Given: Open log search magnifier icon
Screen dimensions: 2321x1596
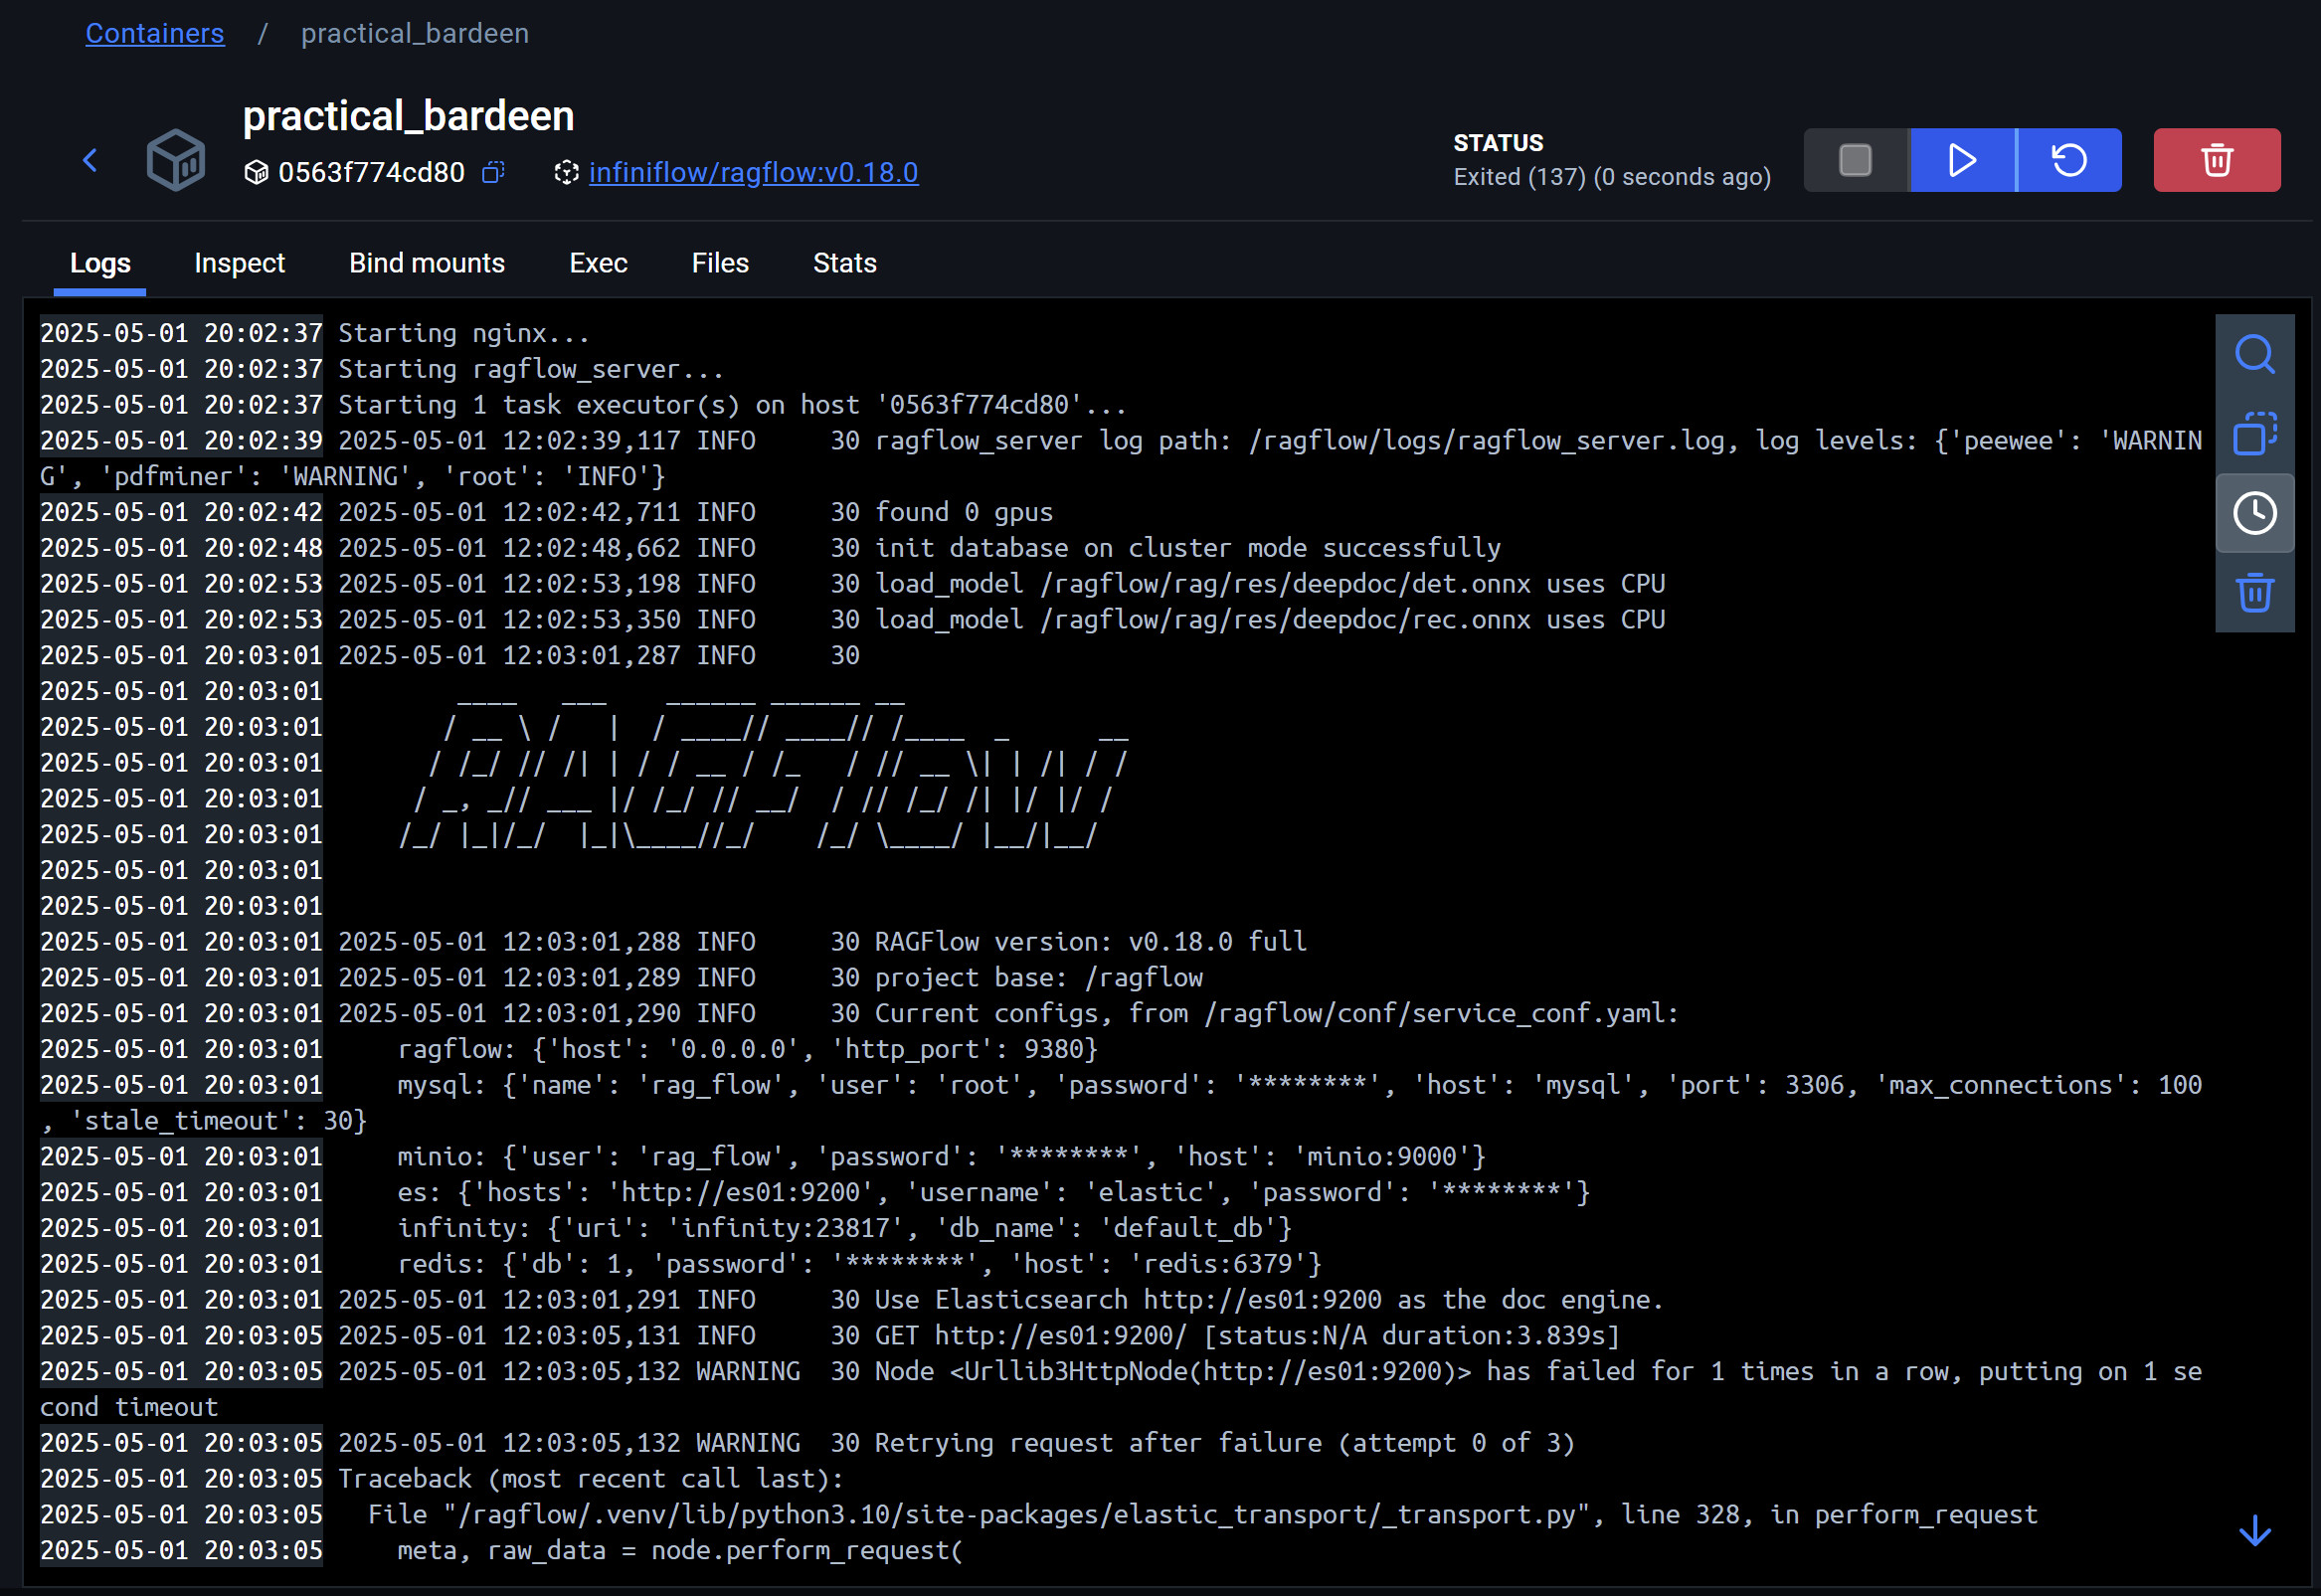Looking at the screenshot, I should [2254, 354].
